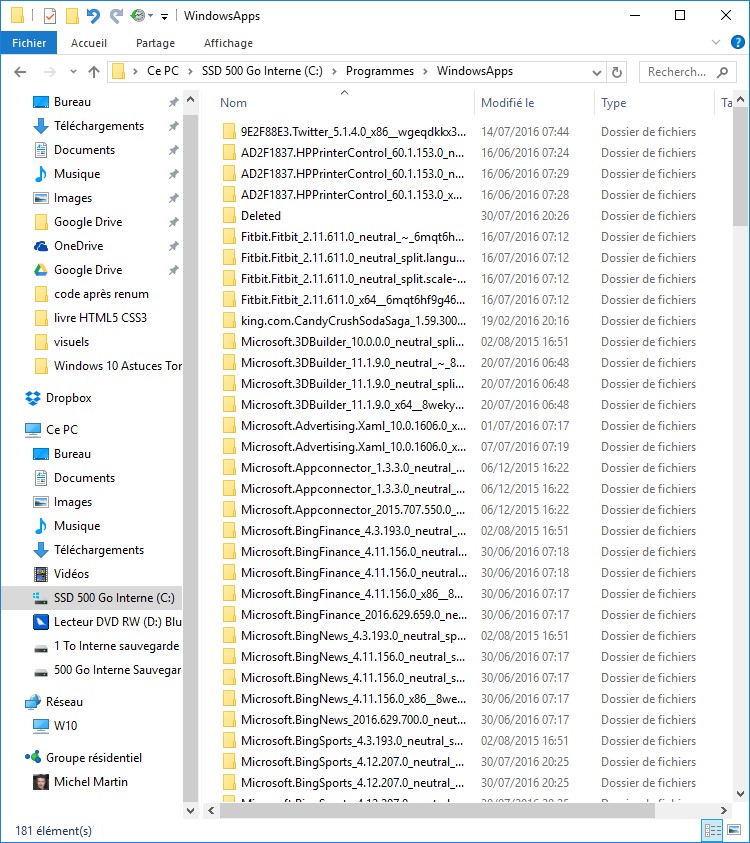
Task: Open the W10 network computer
Action: [65, 726]
